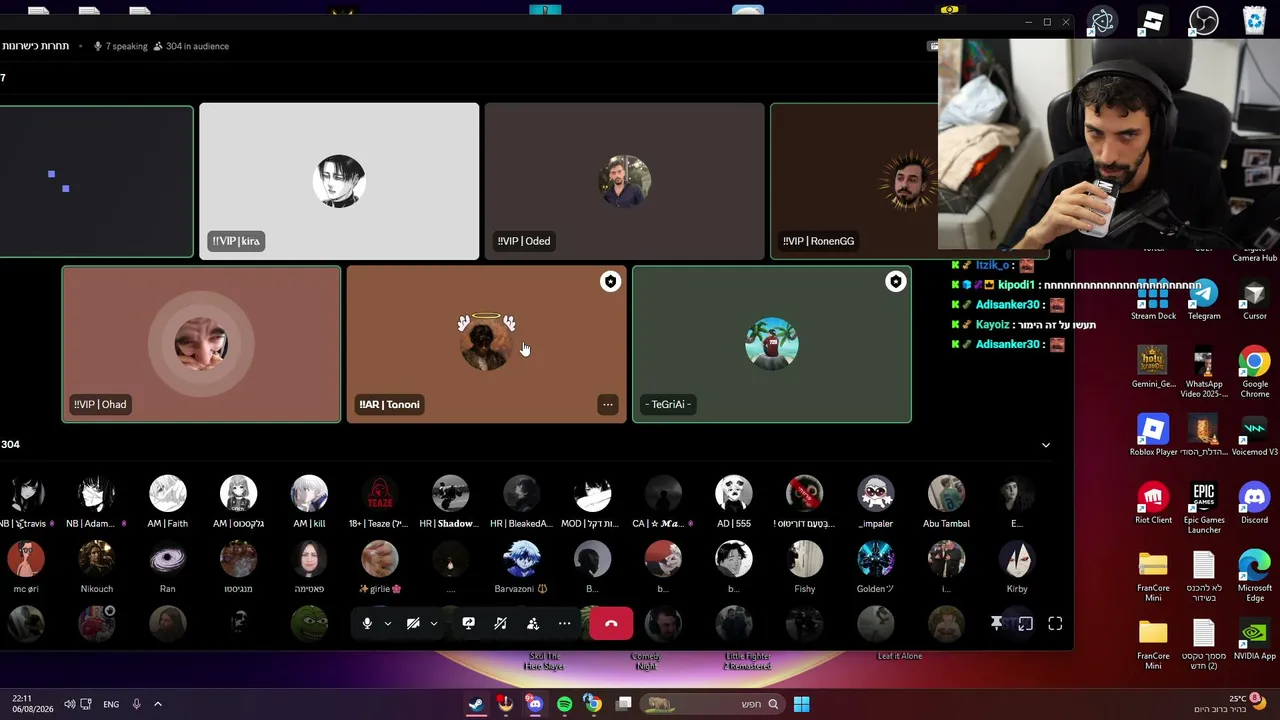Click the moderator badge on TeGriAi's tile

tap(895, 282)
